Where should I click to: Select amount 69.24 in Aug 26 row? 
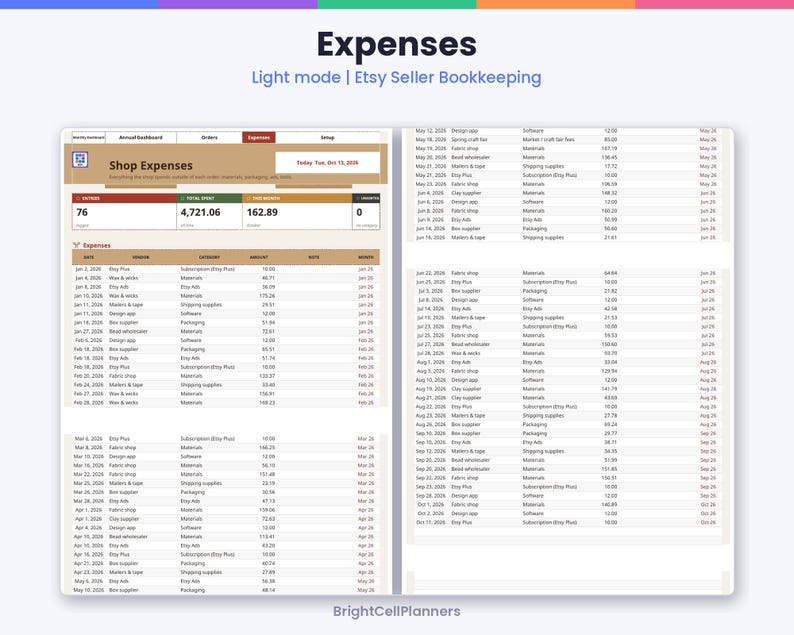click(x=611, y=424)
